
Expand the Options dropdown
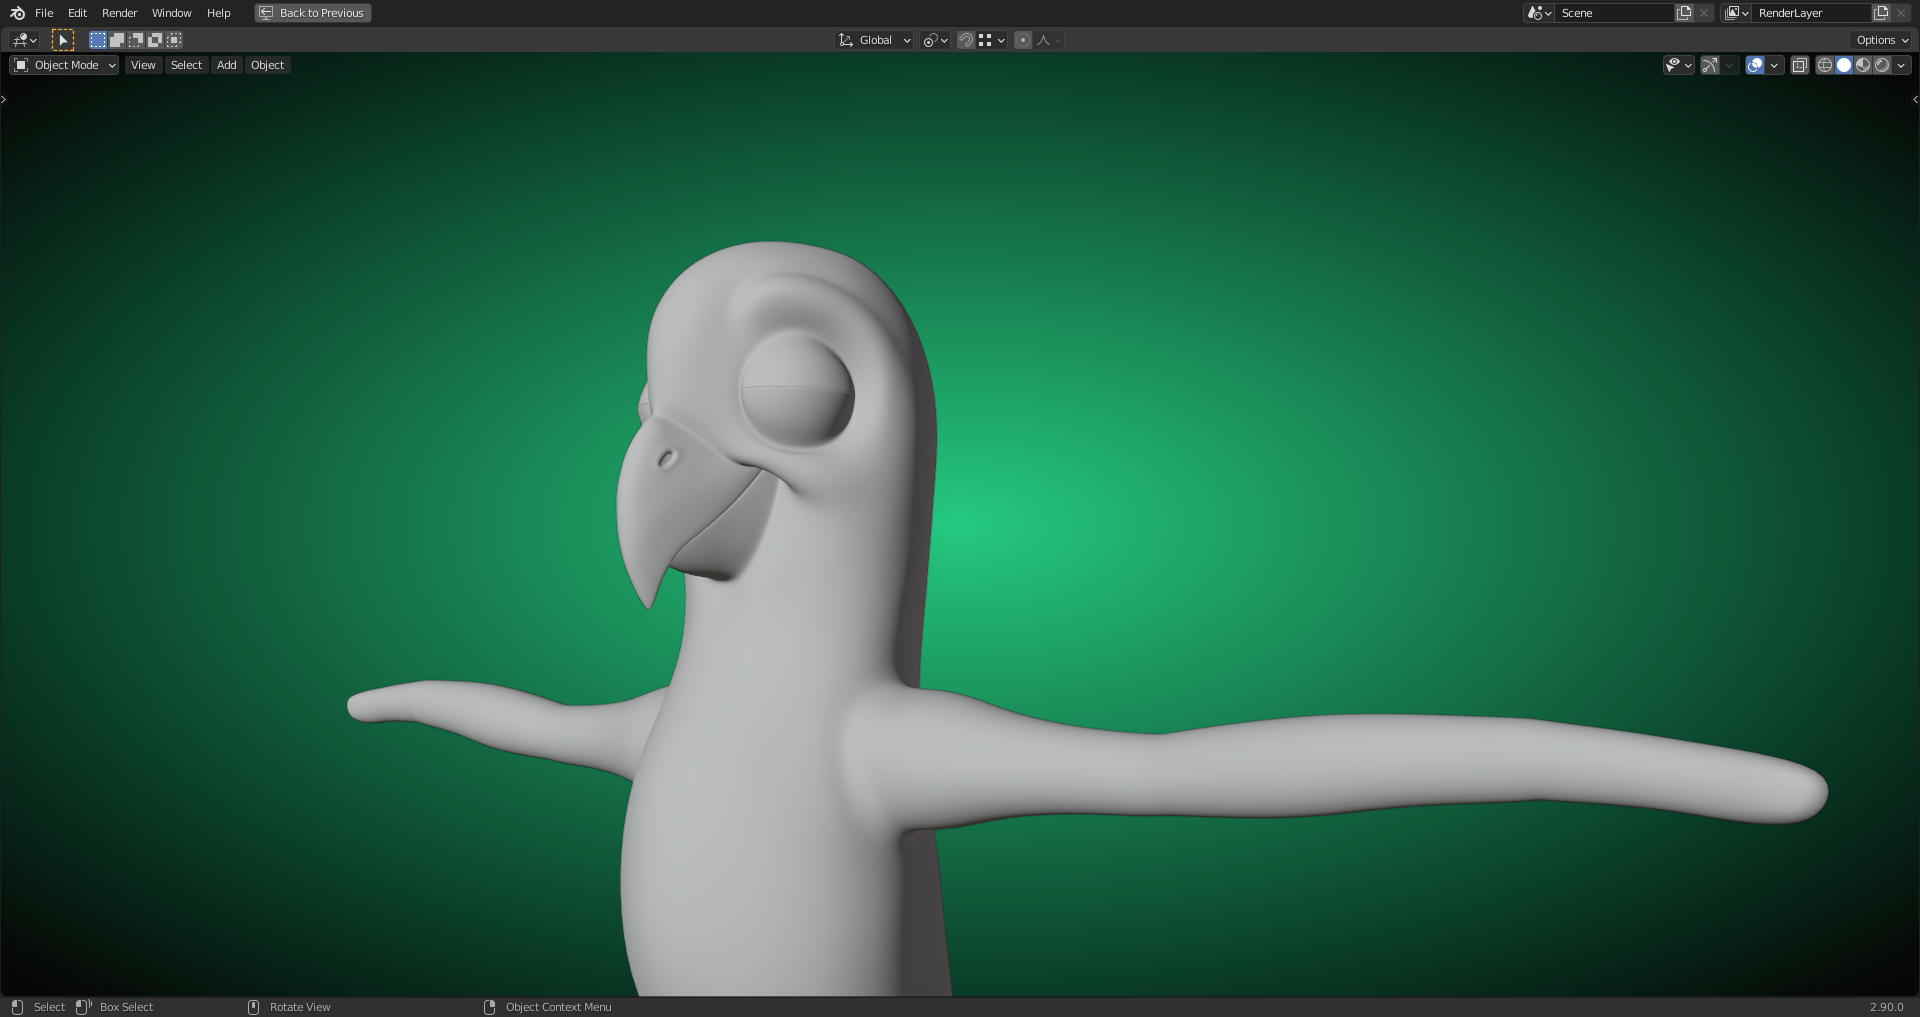coord(1882,40)
